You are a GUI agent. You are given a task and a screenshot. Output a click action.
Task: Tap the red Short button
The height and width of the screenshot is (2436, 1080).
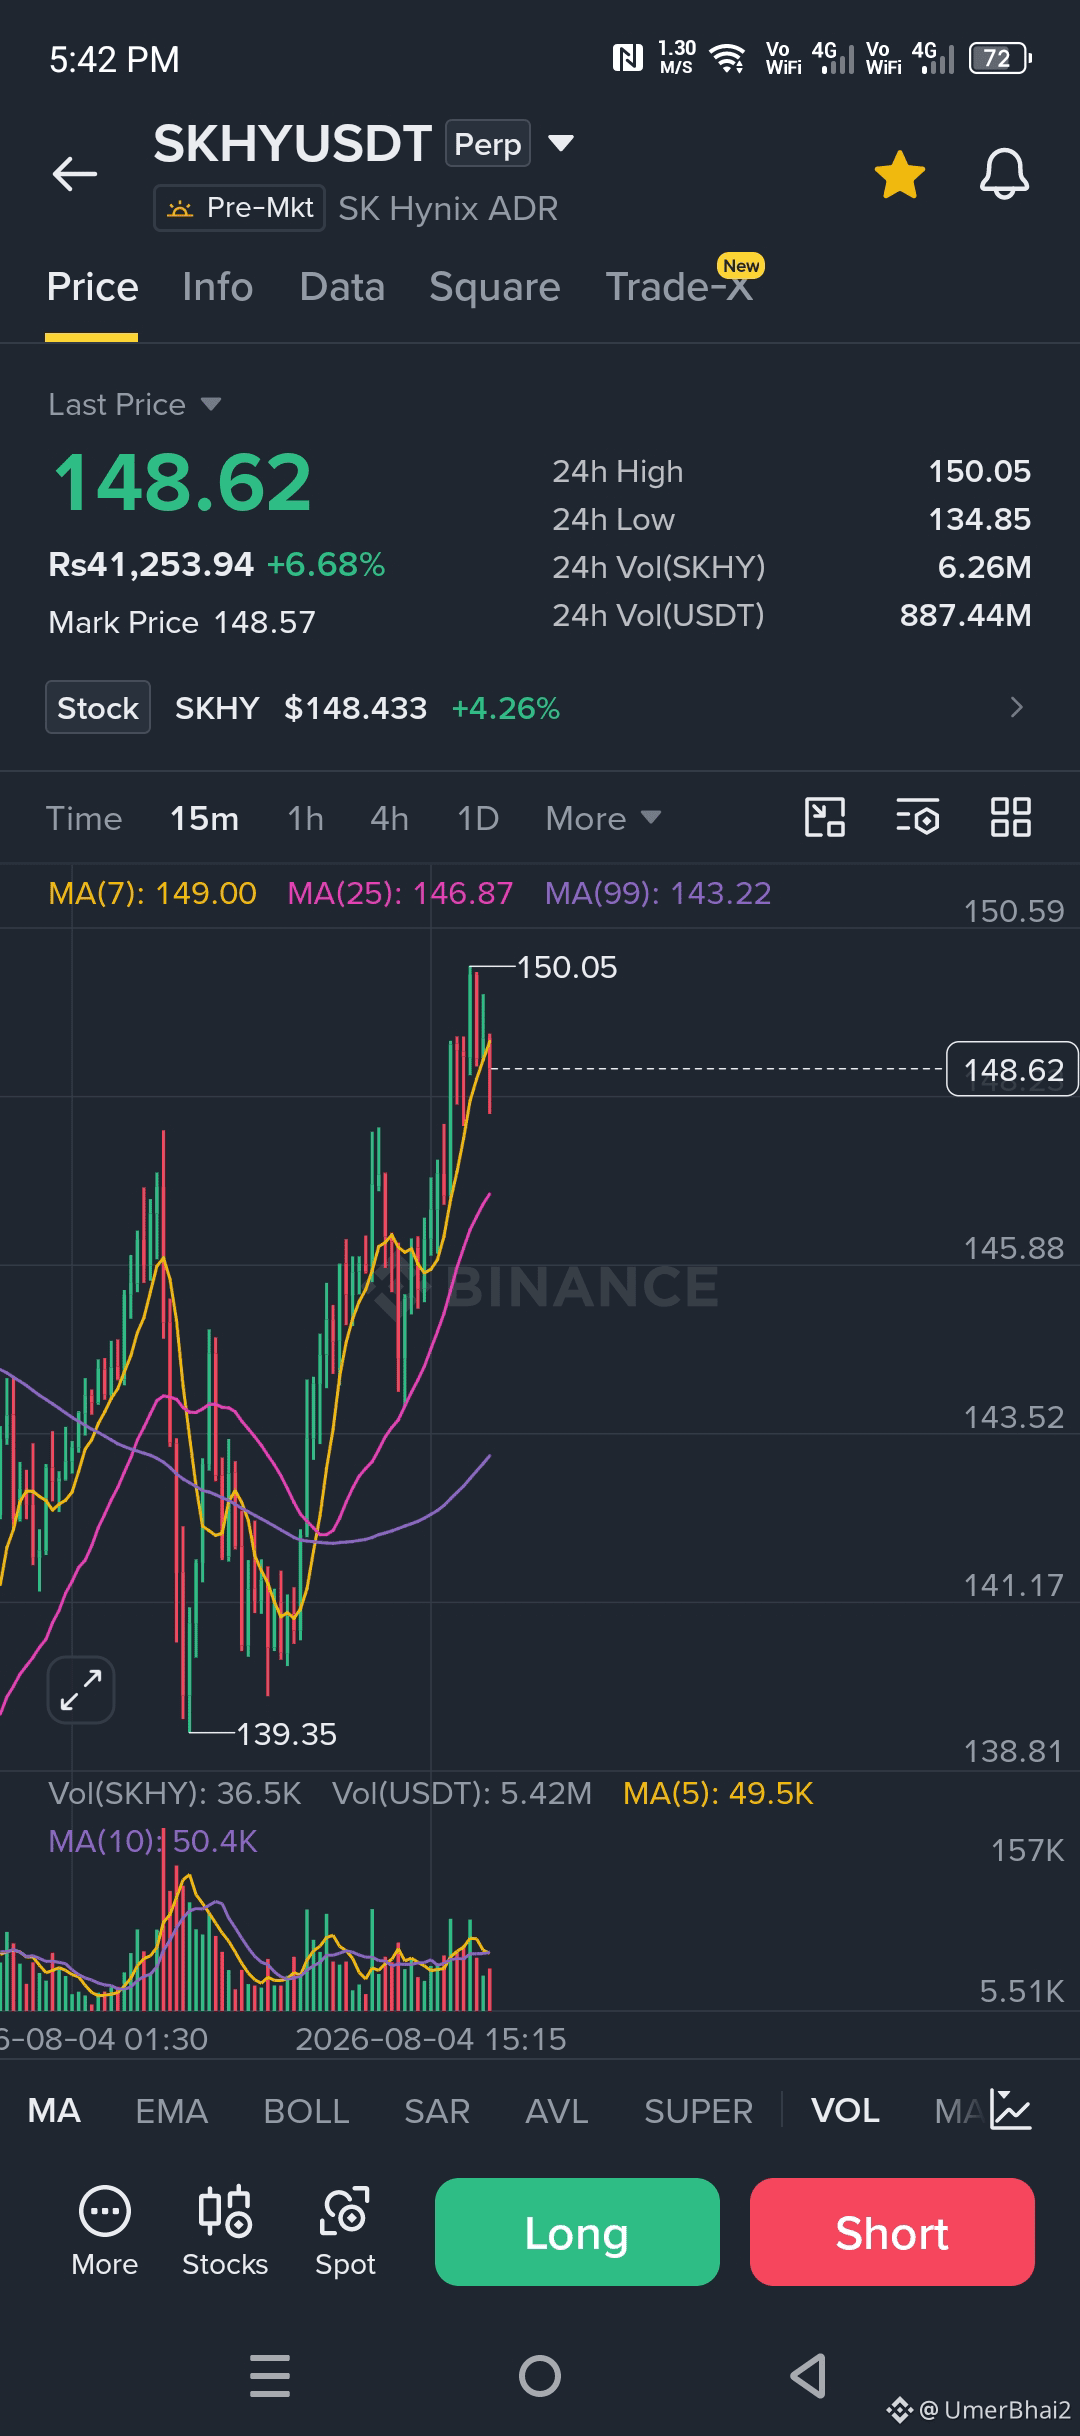point(892,2232)
